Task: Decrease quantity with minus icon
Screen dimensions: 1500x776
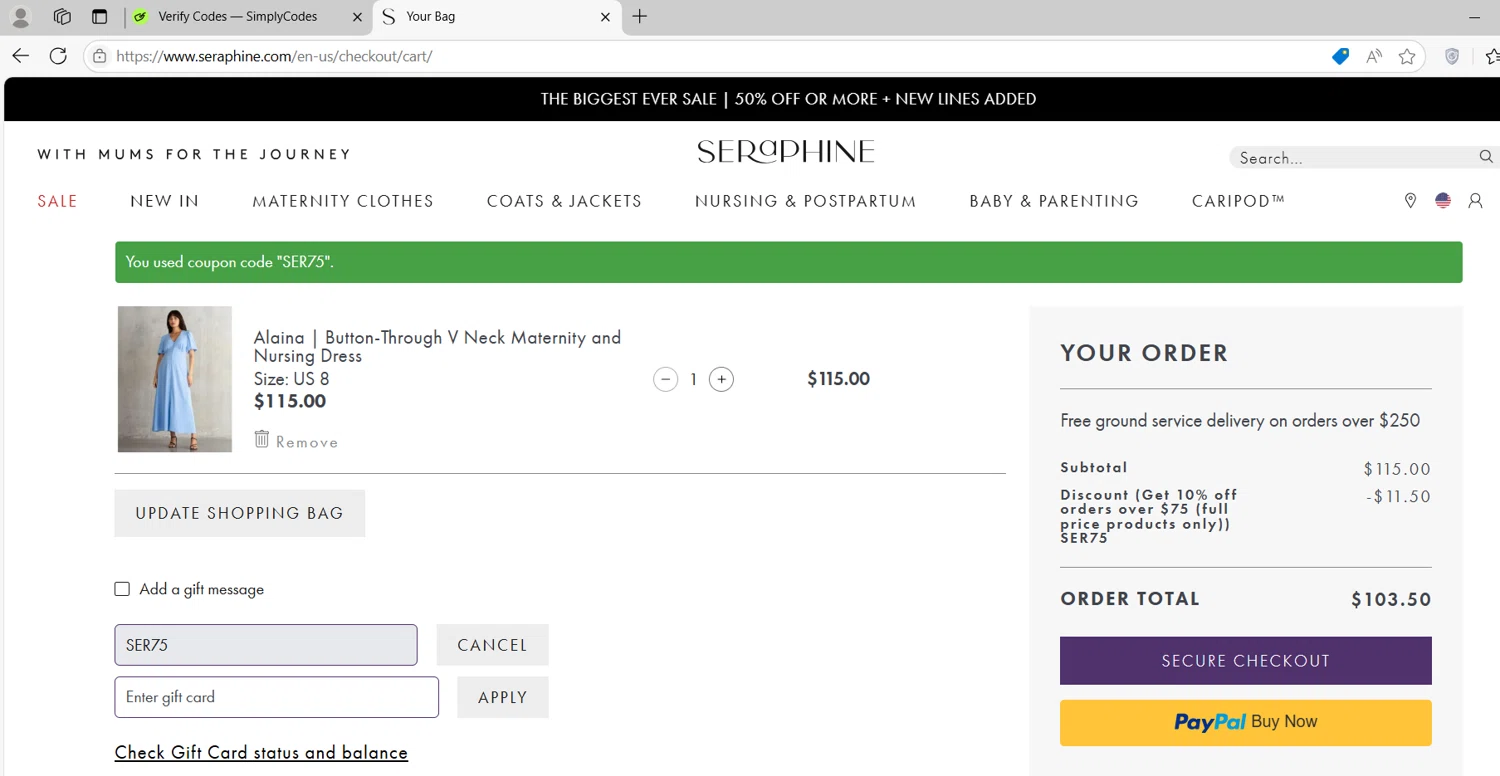Action: coord(665,379)
